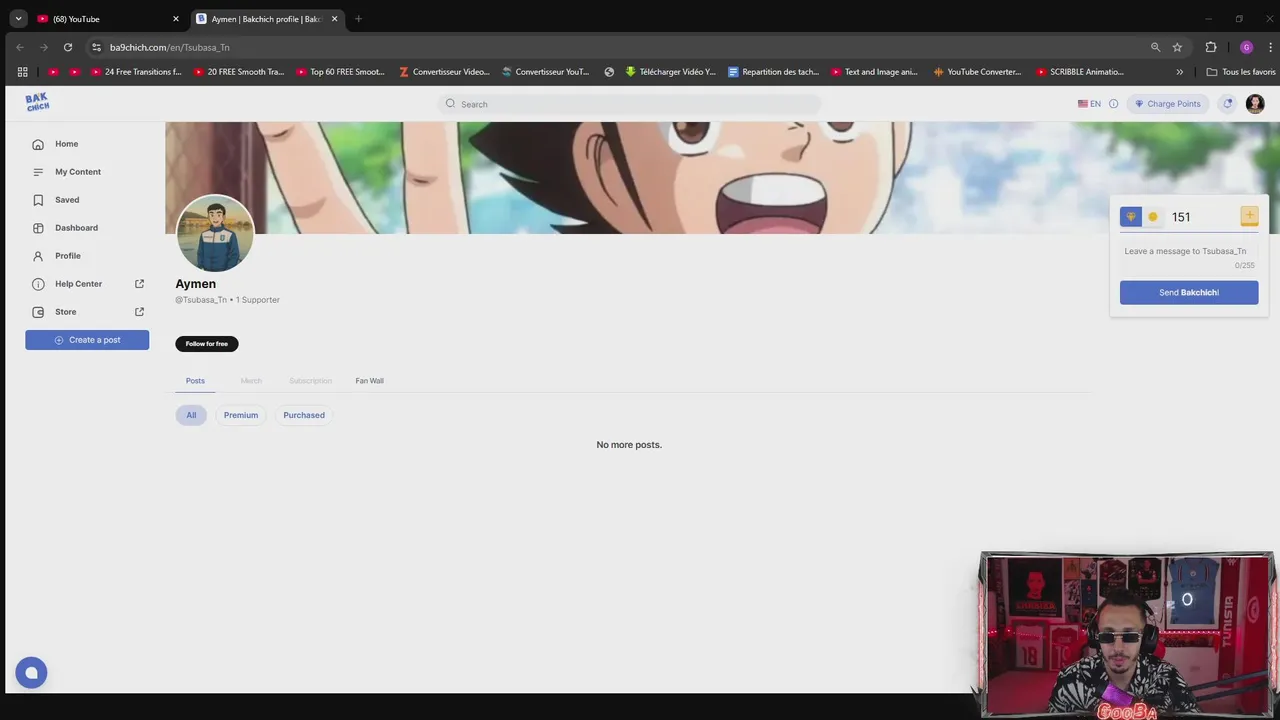Switch to the Merch tab
Screen dimensions: 1280x720
point(251,381)
